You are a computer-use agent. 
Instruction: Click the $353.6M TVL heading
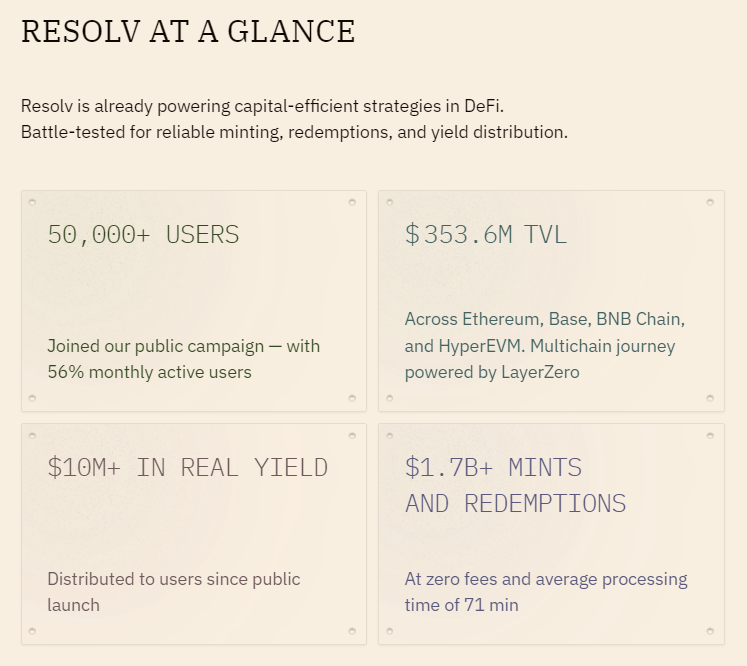486,234
